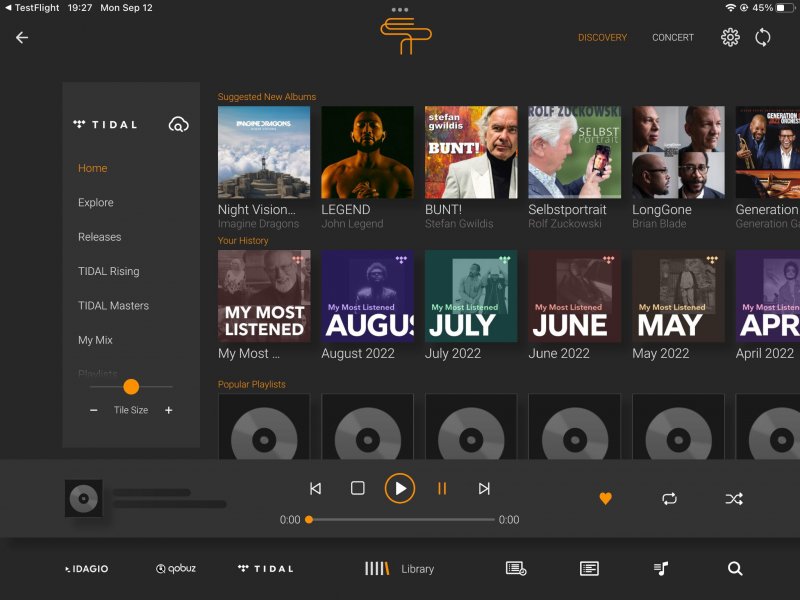
Task: Switch to the DISCOVERY tab
Action: point(602,38)
